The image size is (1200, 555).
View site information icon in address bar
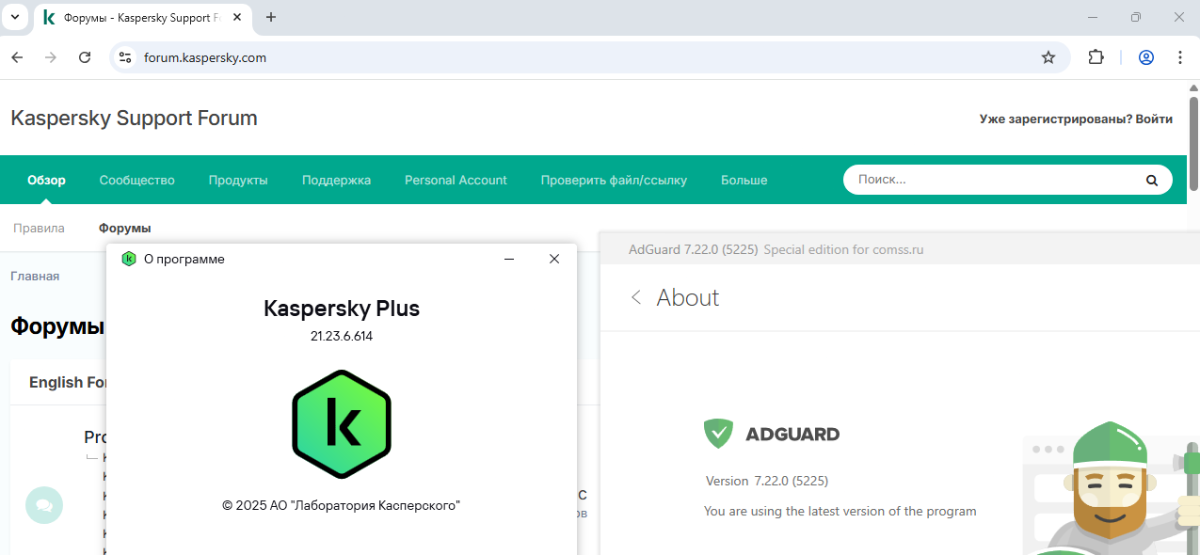[x=125, y=57]
